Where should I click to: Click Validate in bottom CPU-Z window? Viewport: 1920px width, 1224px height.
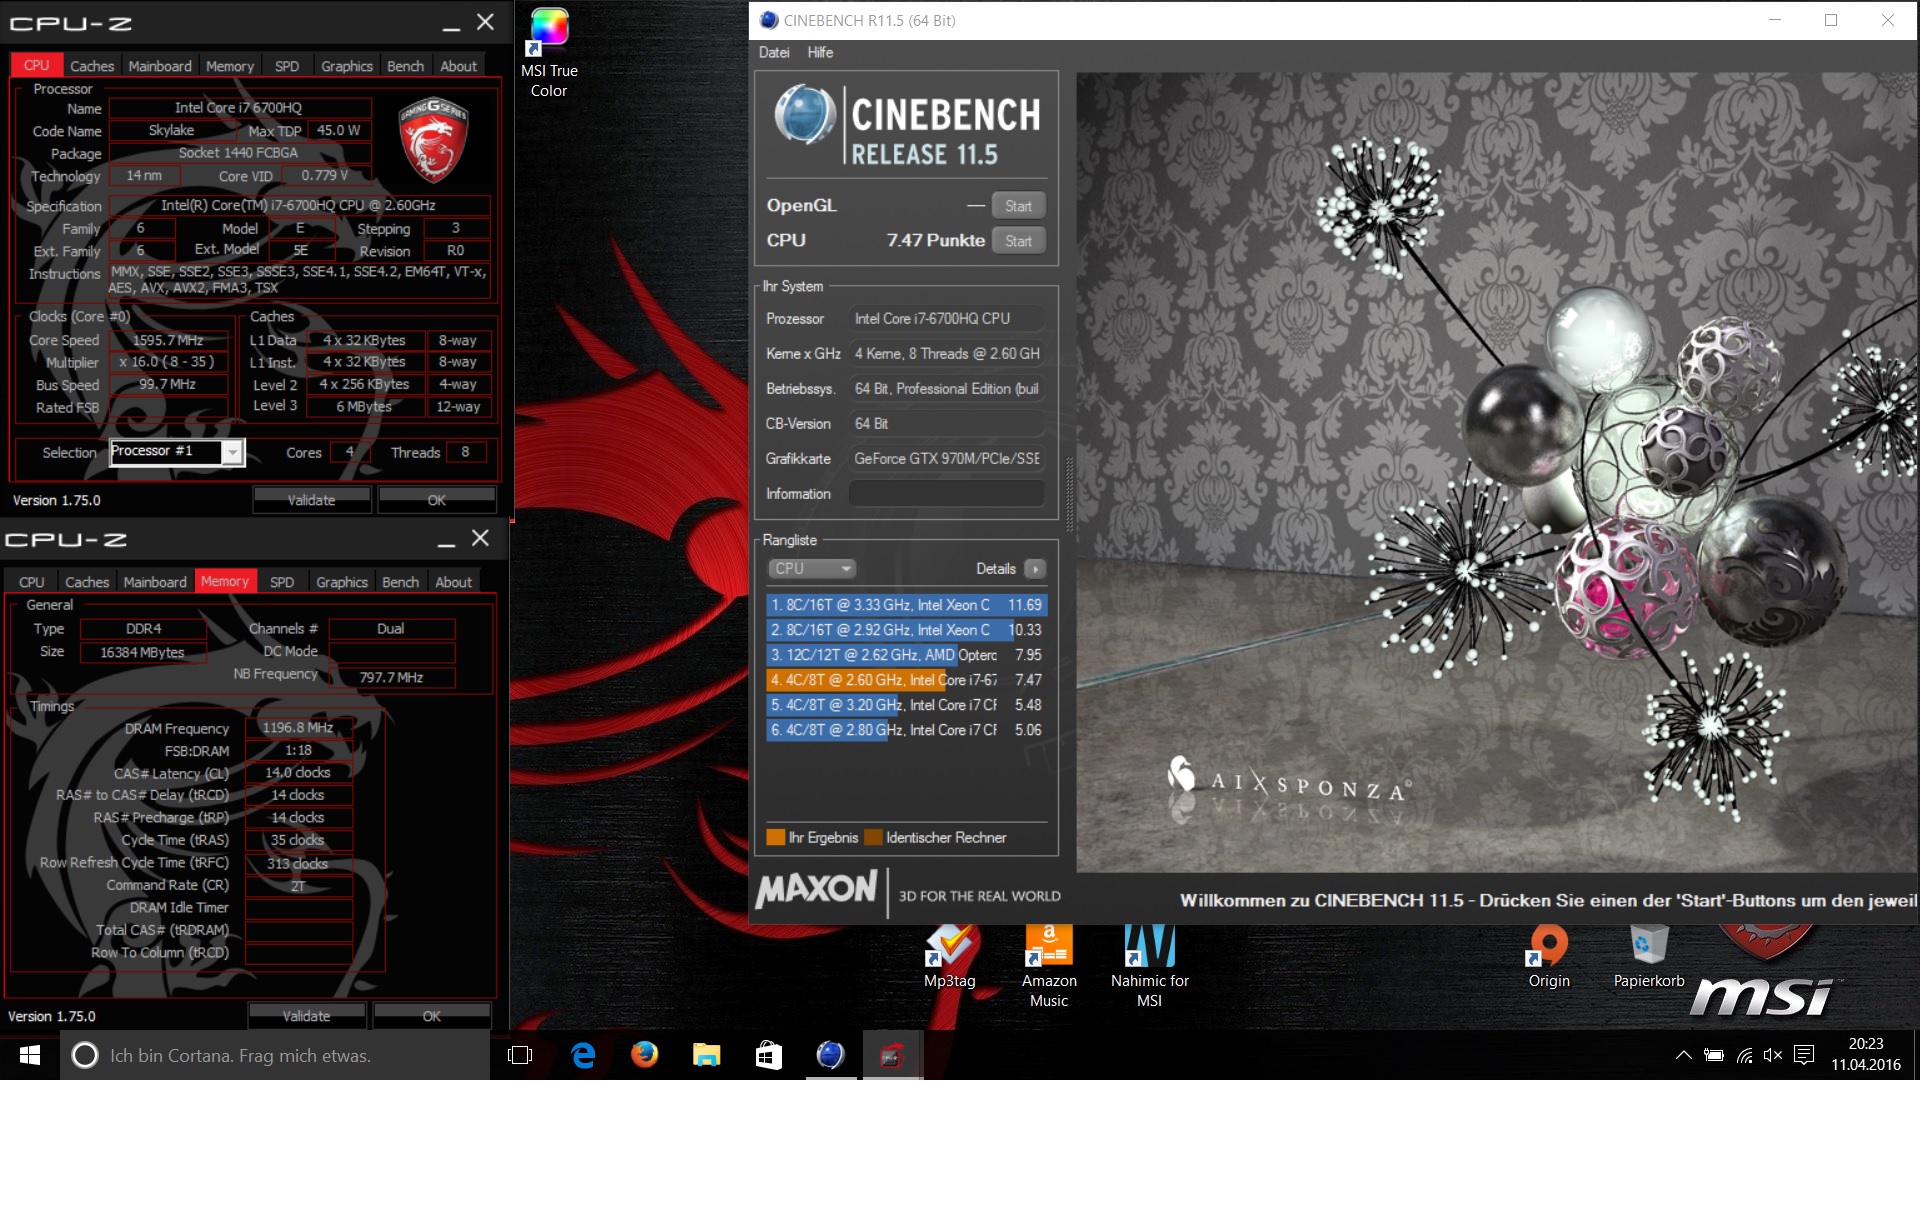tap(307, 1016)
